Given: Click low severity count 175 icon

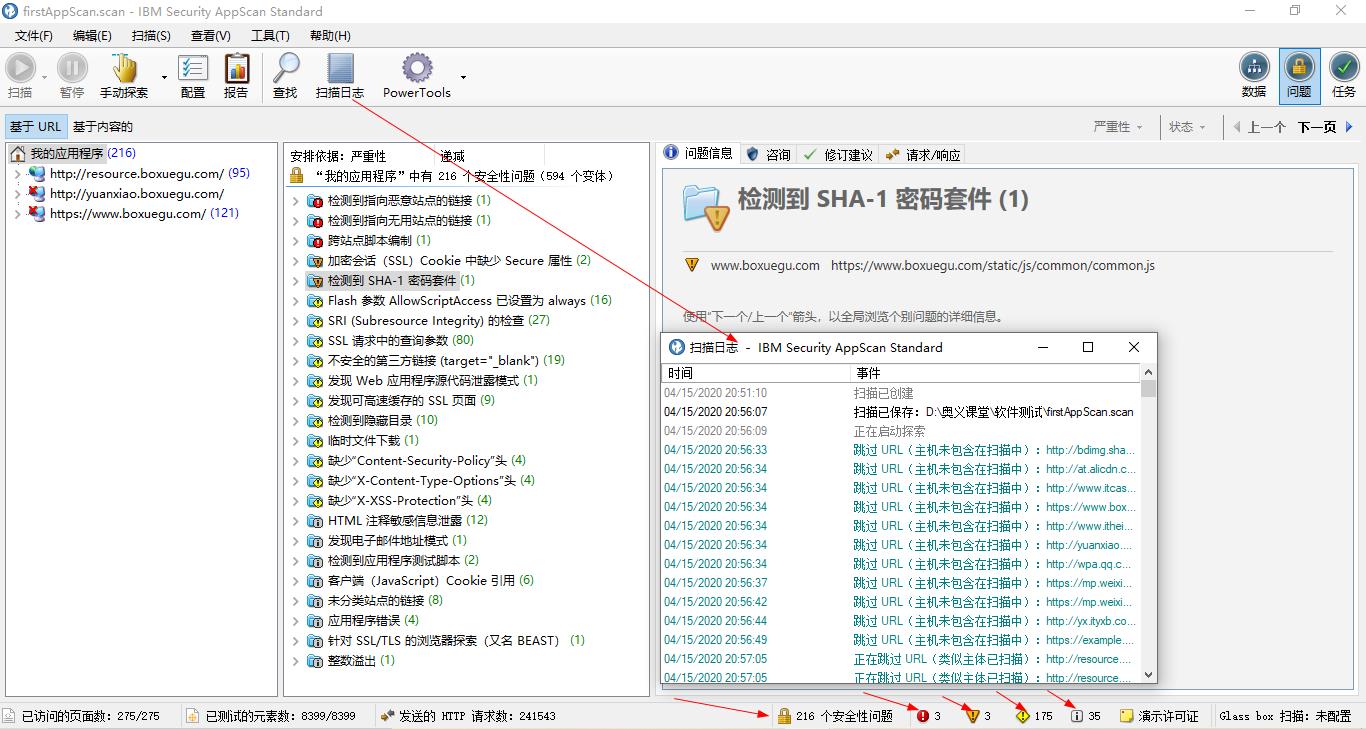Looking at the screenshot, I should 1022,716.
